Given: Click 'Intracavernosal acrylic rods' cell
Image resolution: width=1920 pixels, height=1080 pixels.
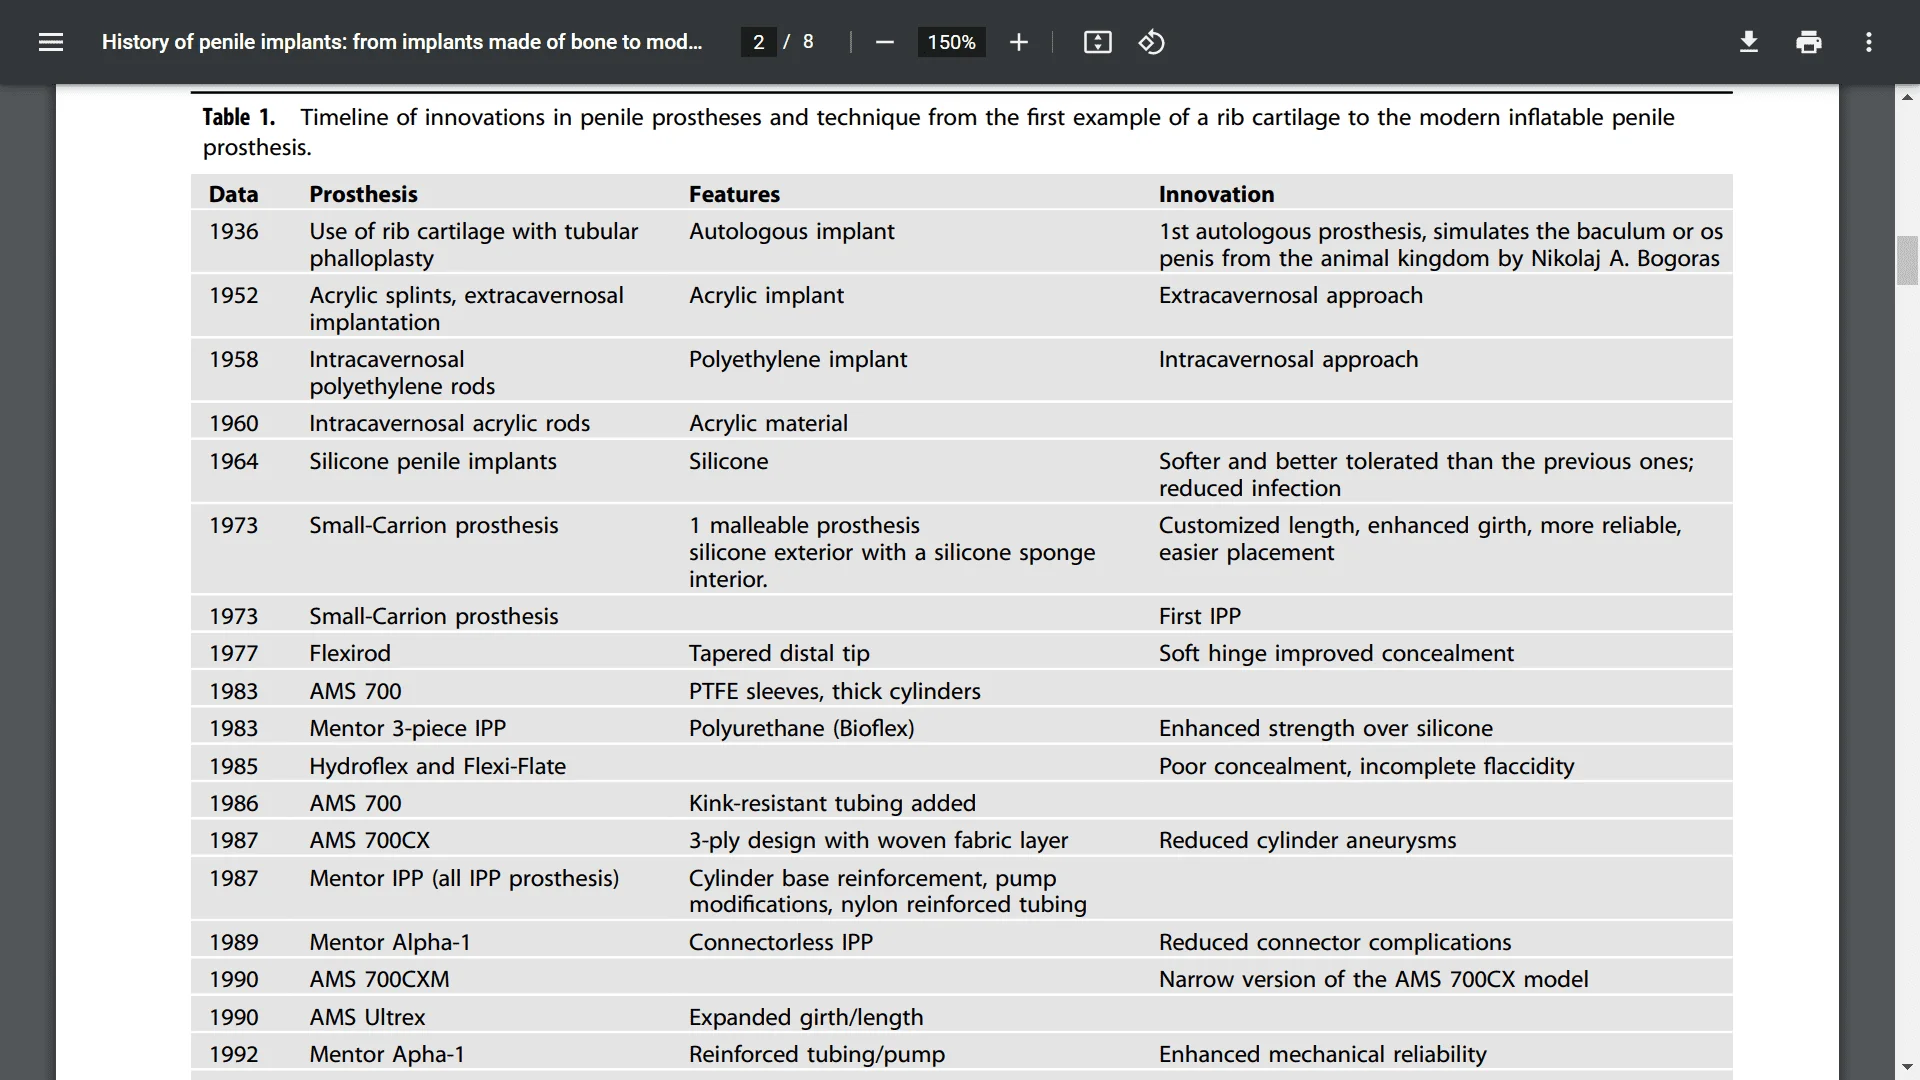Looking at the screenshot, I should pos(449,423).
